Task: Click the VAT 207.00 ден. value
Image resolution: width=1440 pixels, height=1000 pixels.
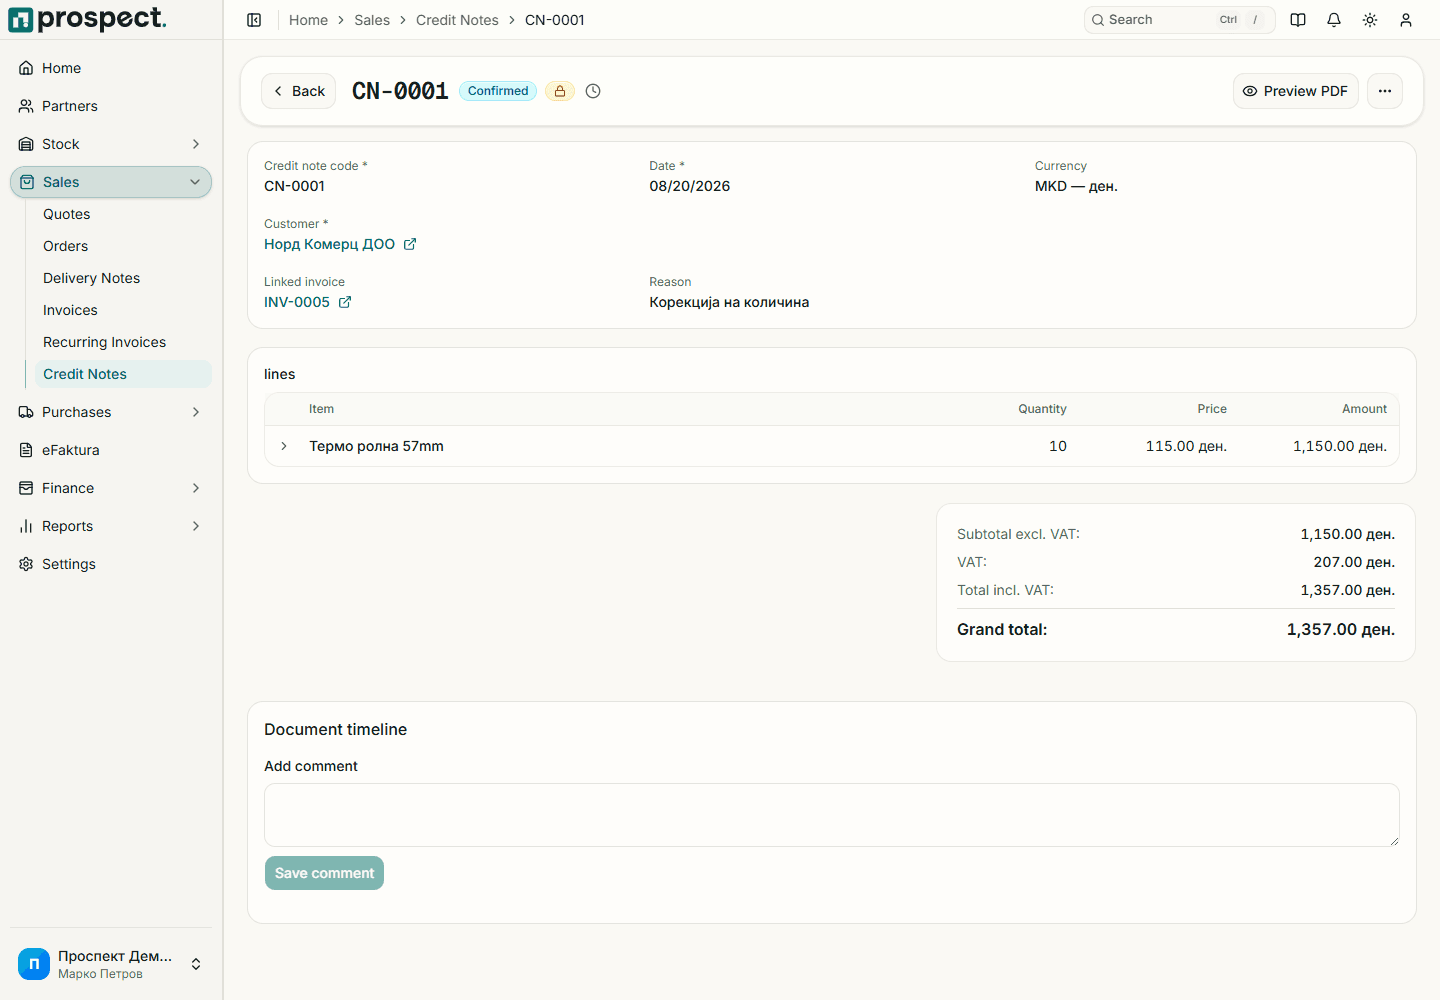Action: point(1354,562)
